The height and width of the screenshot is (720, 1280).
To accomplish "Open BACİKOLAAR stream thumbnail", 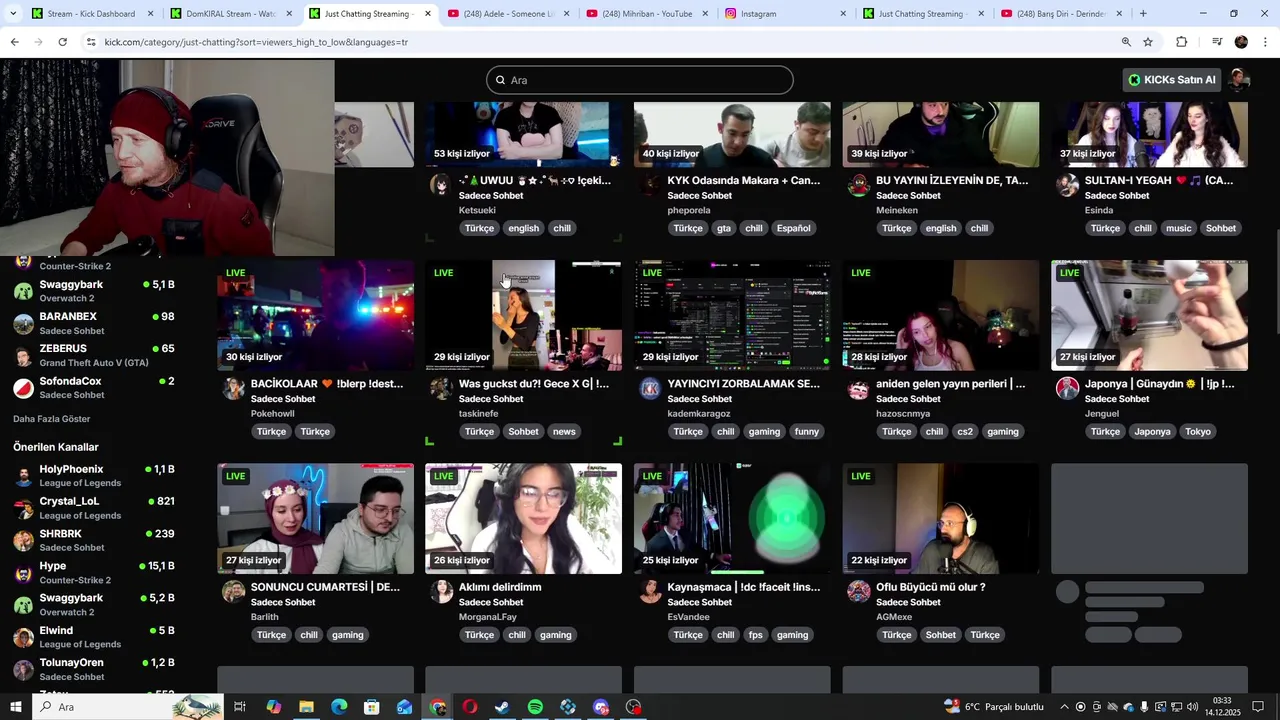I will coord(315,316).
